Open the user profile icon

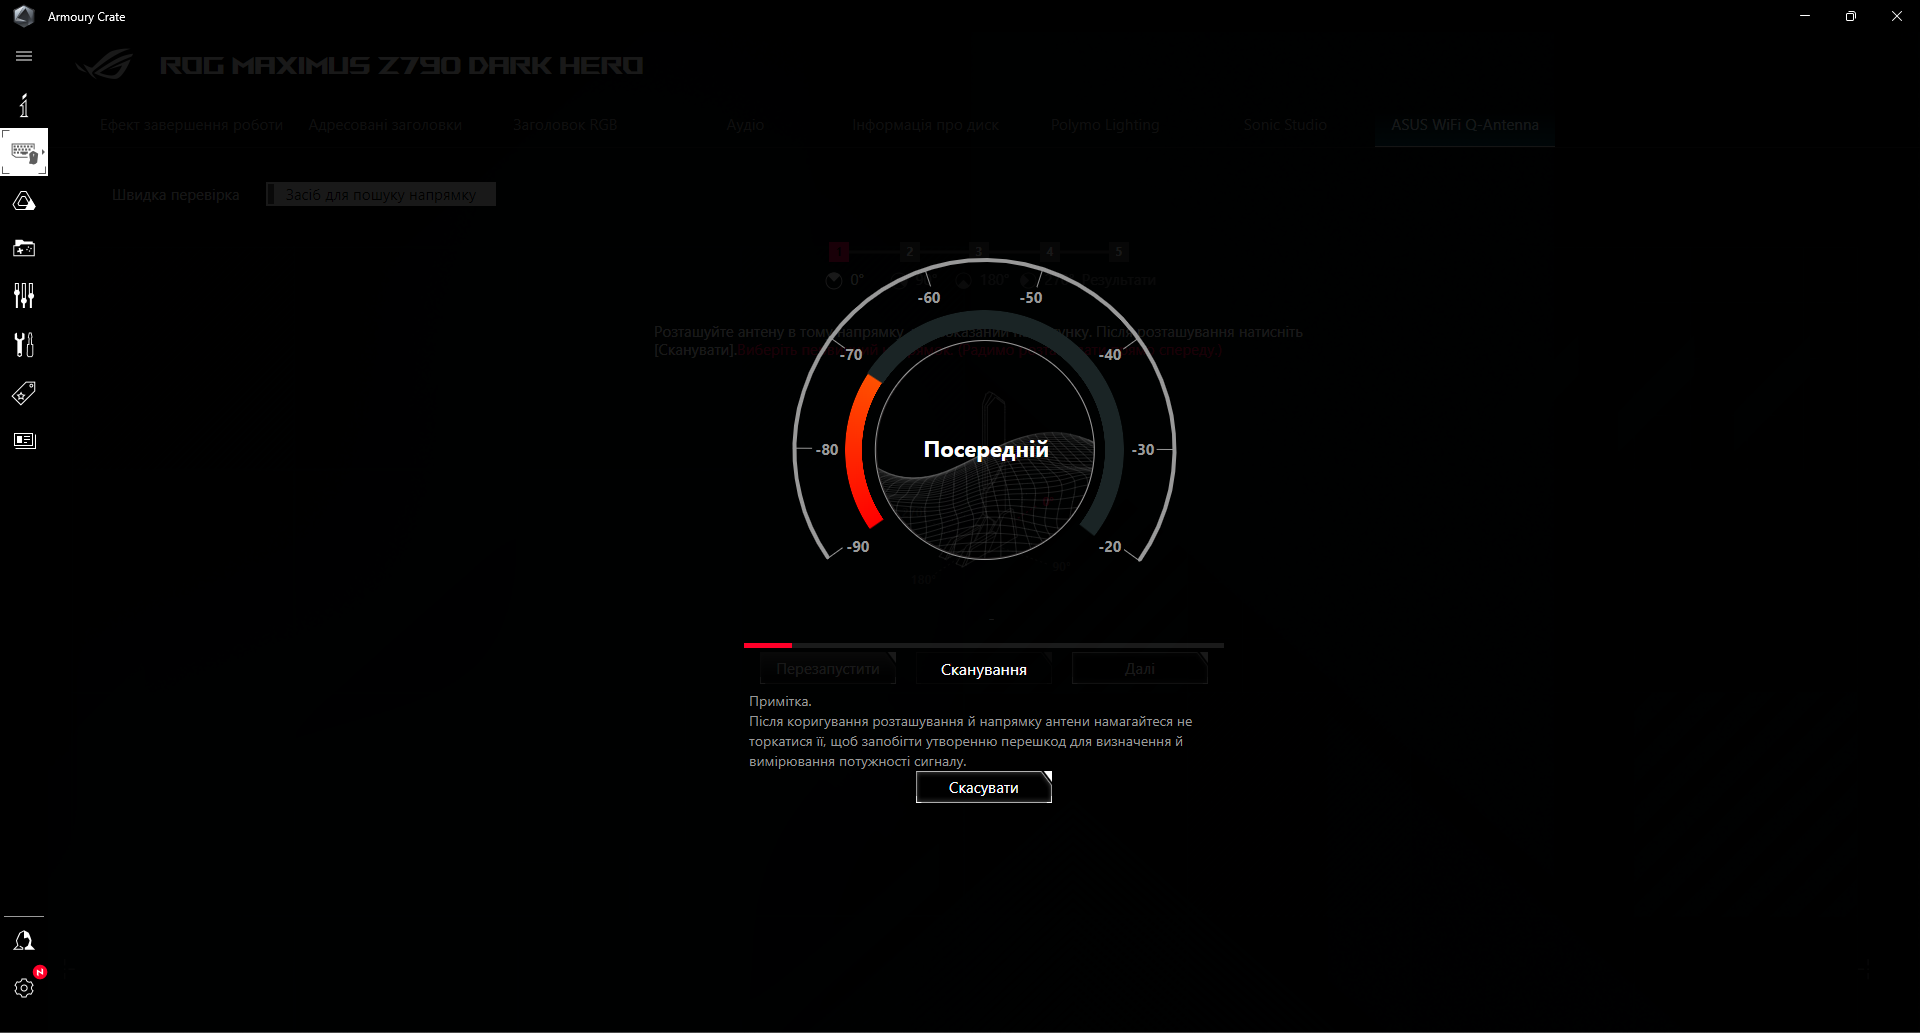(x=24, y=940)
